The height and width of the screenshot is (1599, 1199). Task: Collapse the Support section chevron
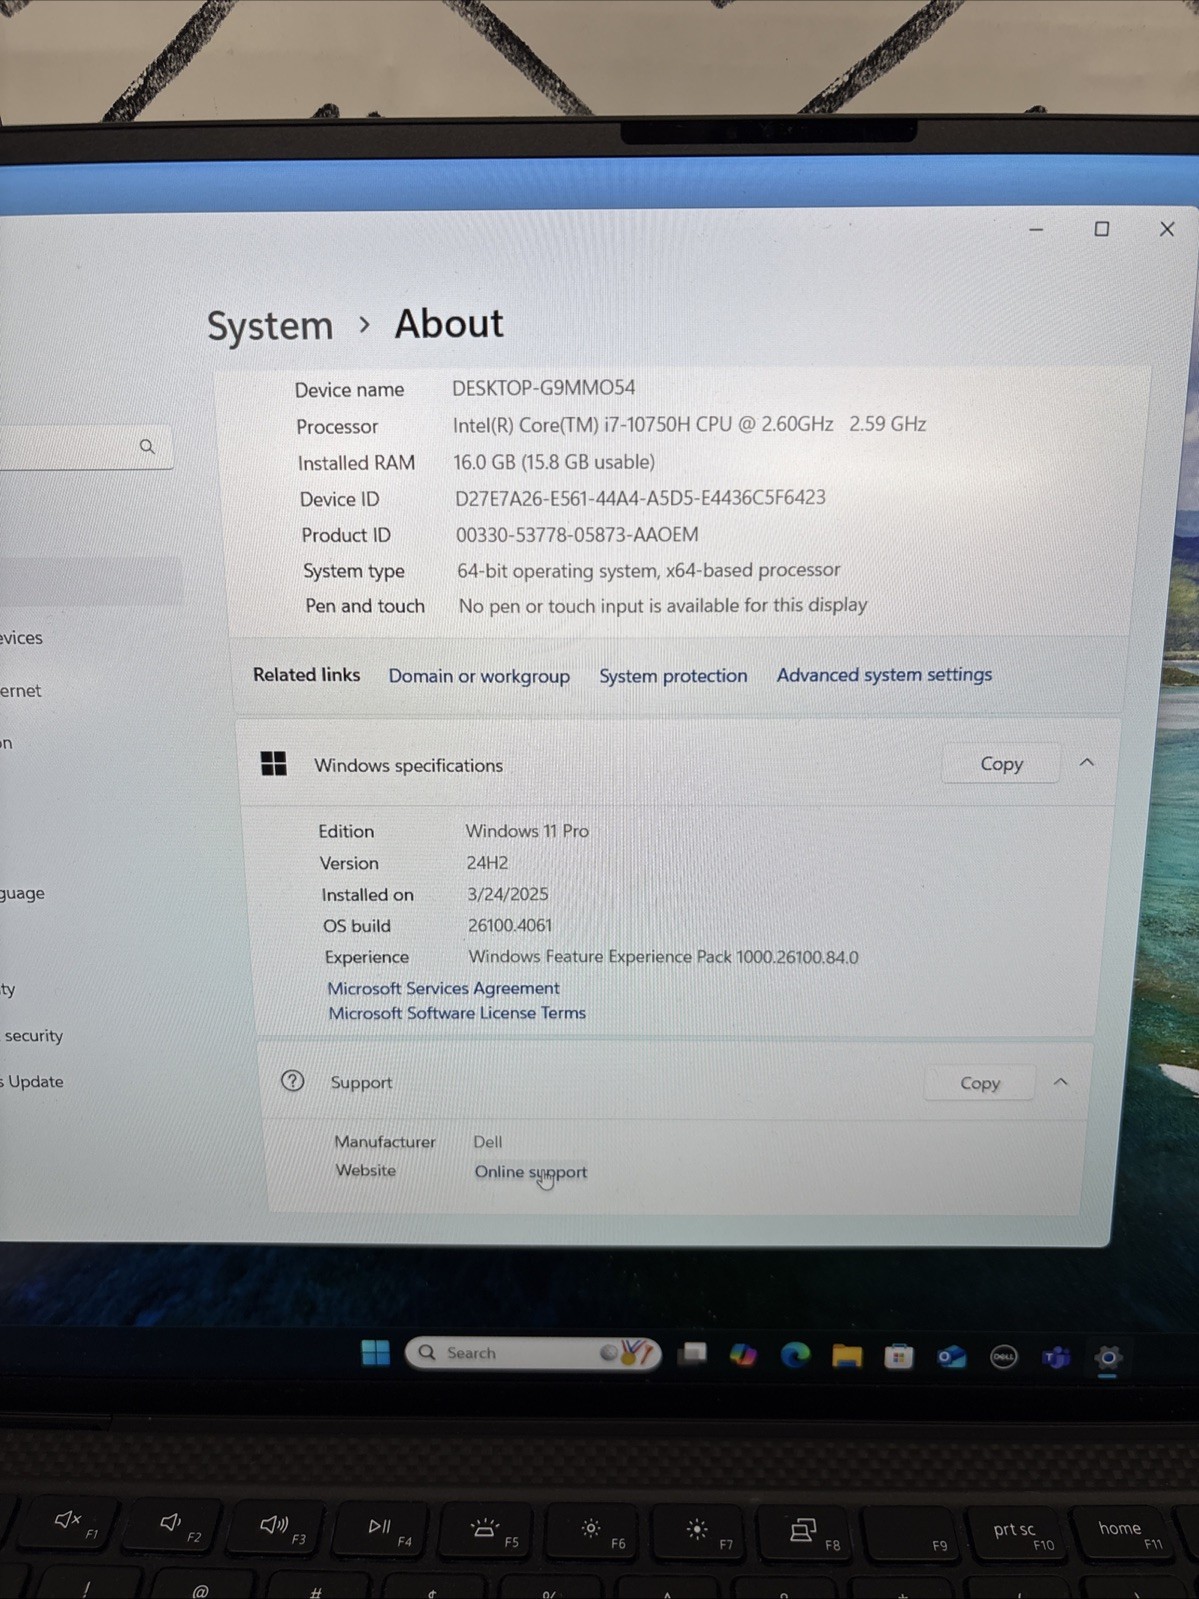click(1061, 1082)
